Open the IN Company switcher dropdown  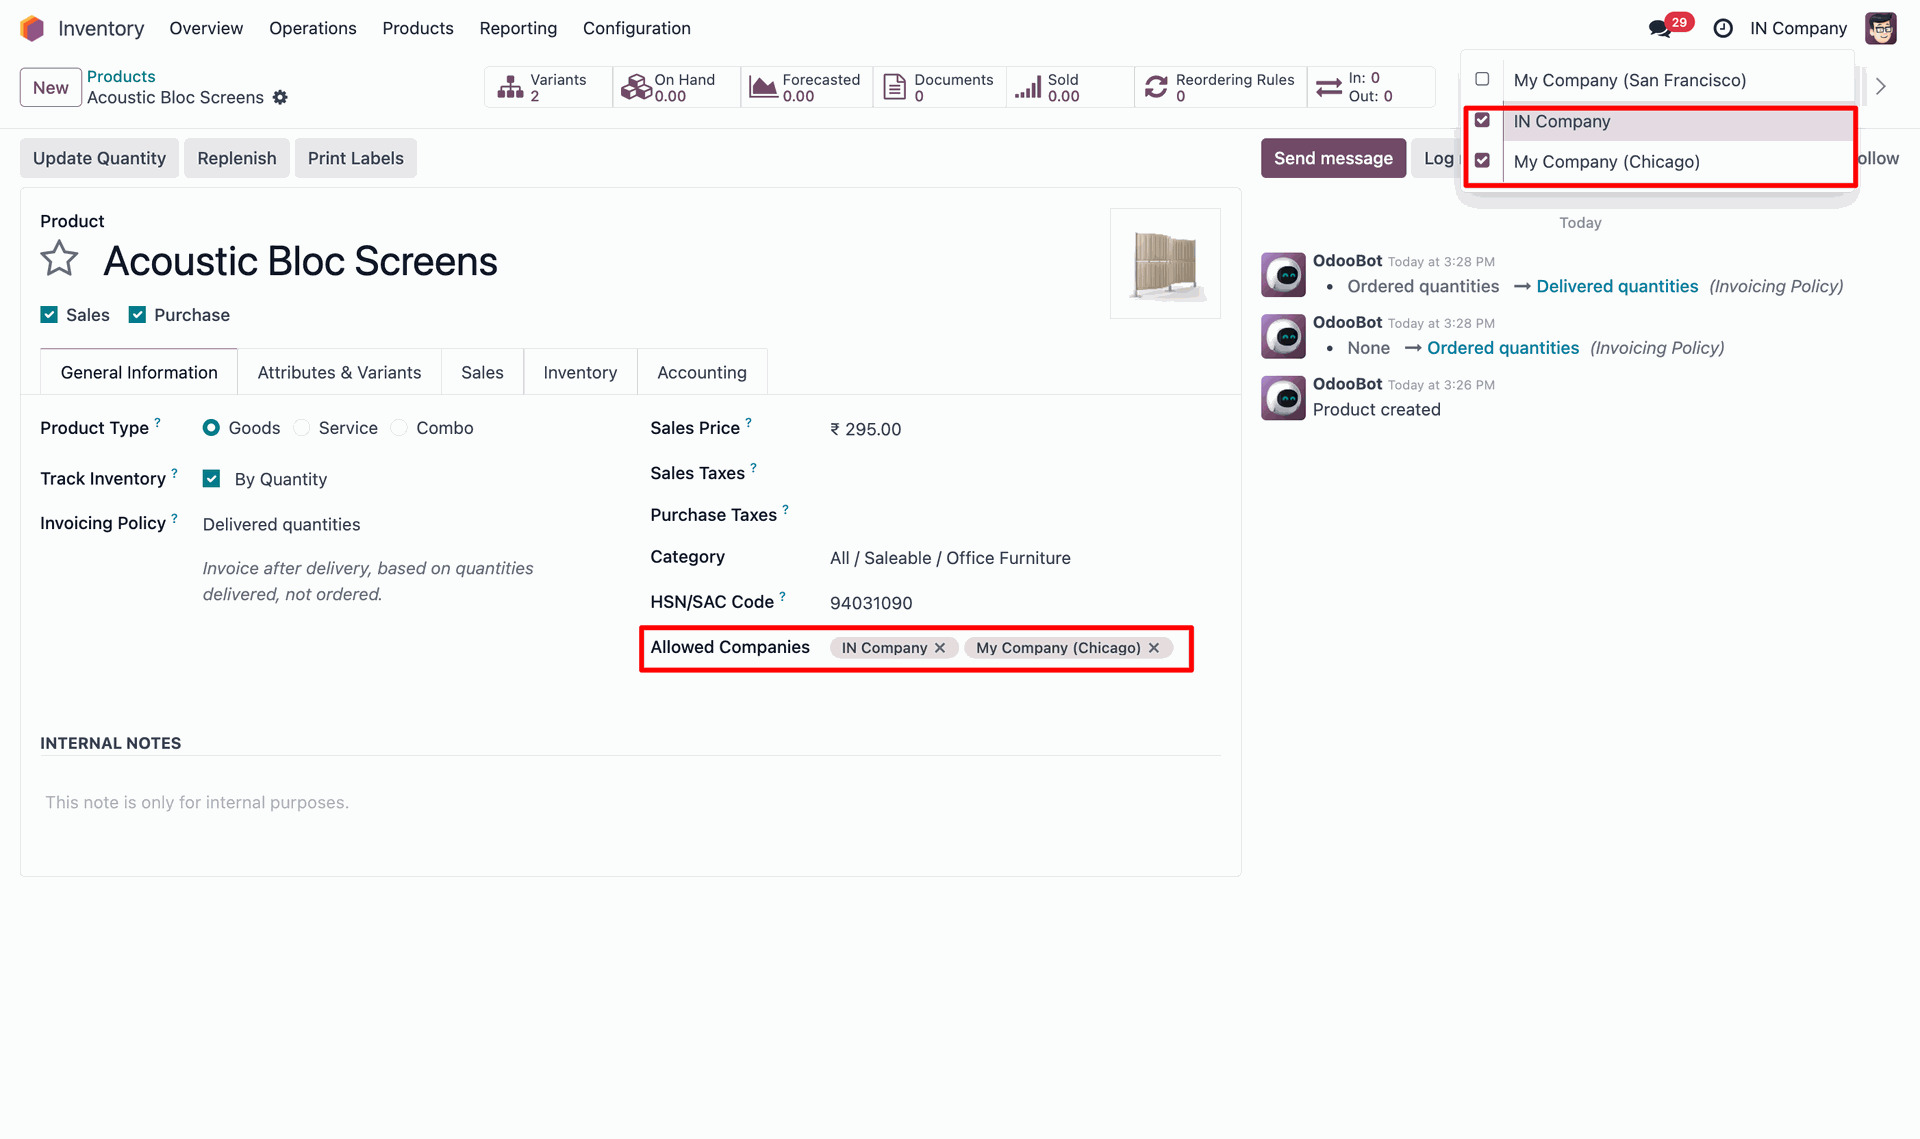point(1797,28)
